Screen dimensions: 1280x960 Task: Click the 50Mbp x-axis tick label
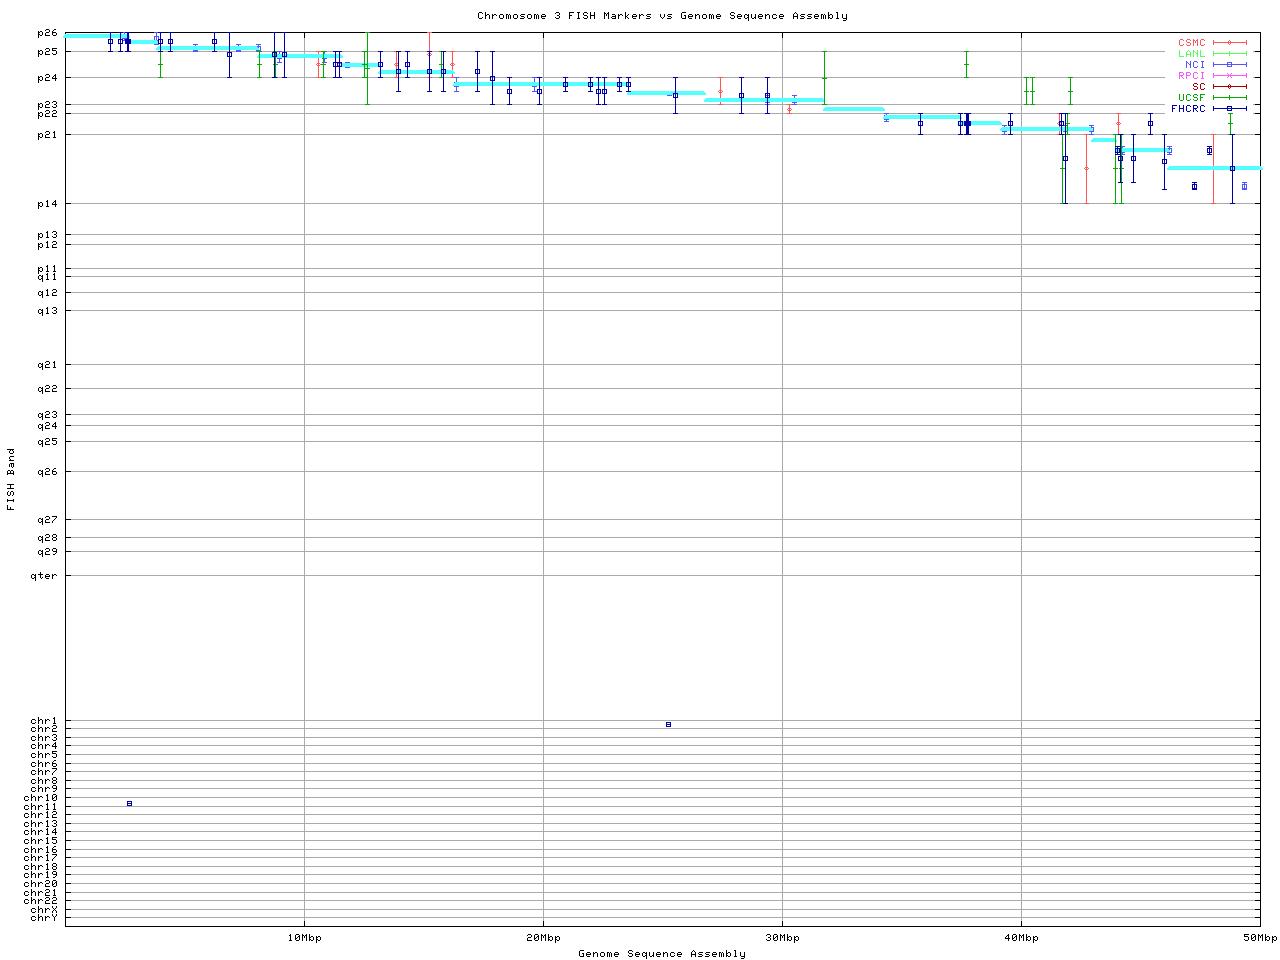[x=1259, y=938]
